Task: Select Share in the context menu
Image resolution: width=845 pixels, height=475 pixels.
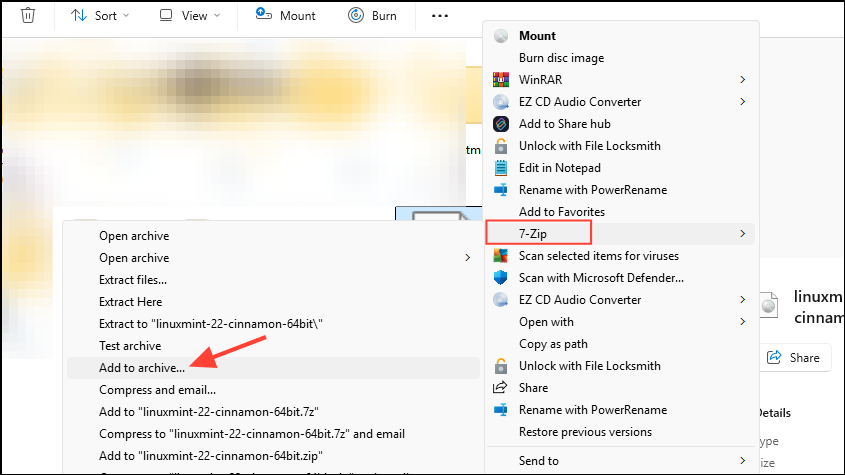Action: [533, 388]
